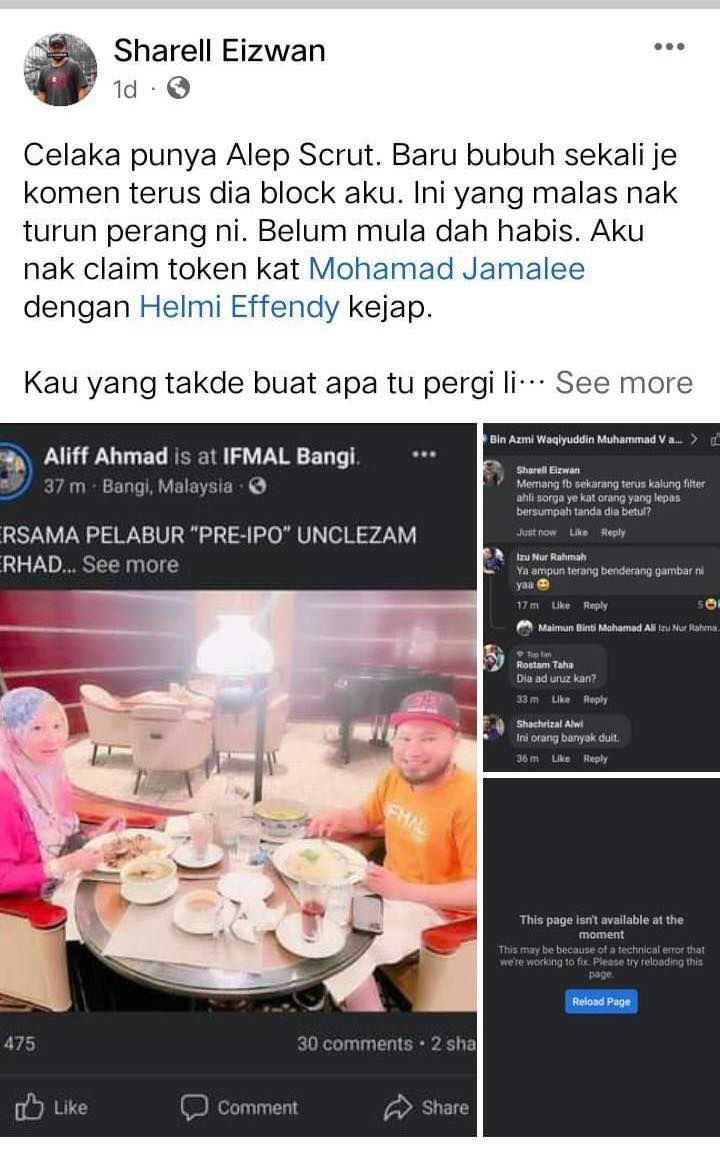Tap the thumbs-up Like icon
Image resolution: width=720 pixels, height=1152 pixels.
(29, 1106)
